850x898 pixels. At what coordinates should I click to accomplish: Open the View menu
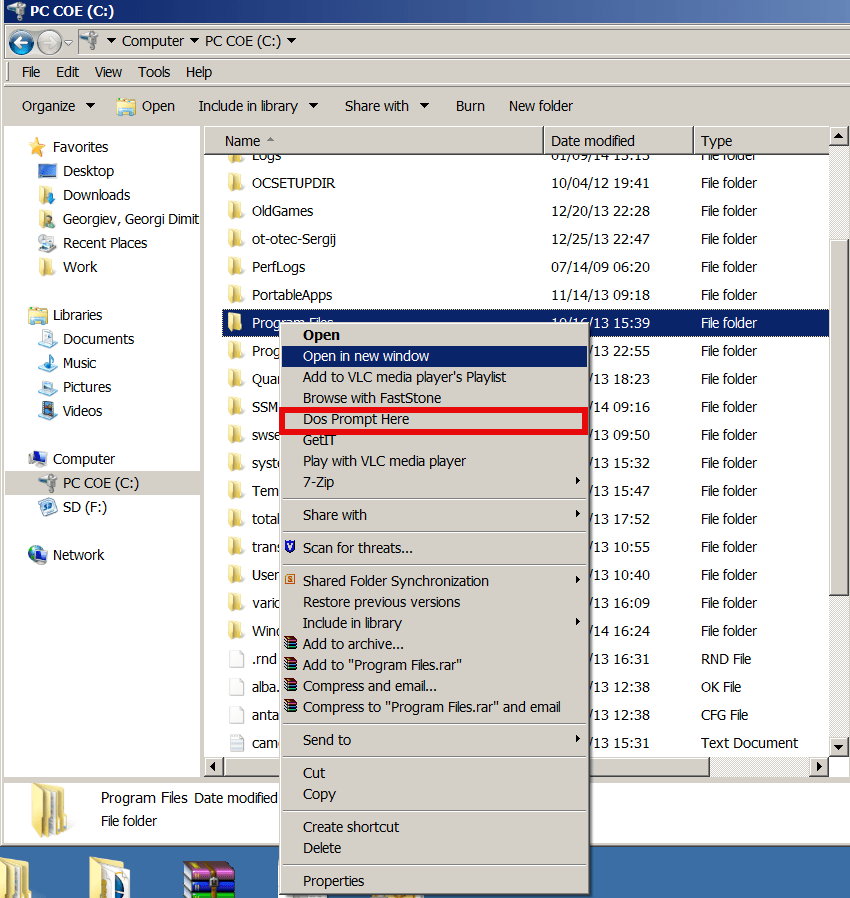coord(108,72)
